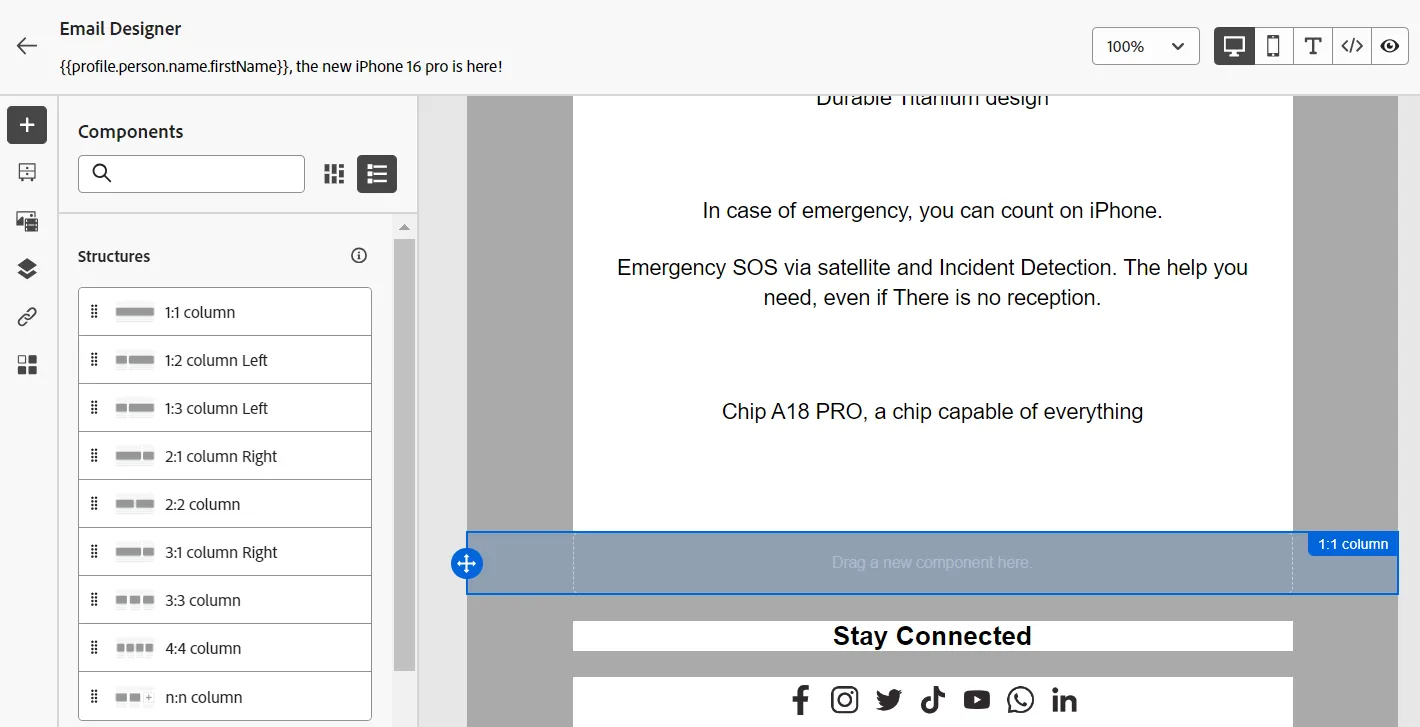Click the 'In case of emergency' sentence
Screen dimensions: 1420x727
tap(932, 211)
